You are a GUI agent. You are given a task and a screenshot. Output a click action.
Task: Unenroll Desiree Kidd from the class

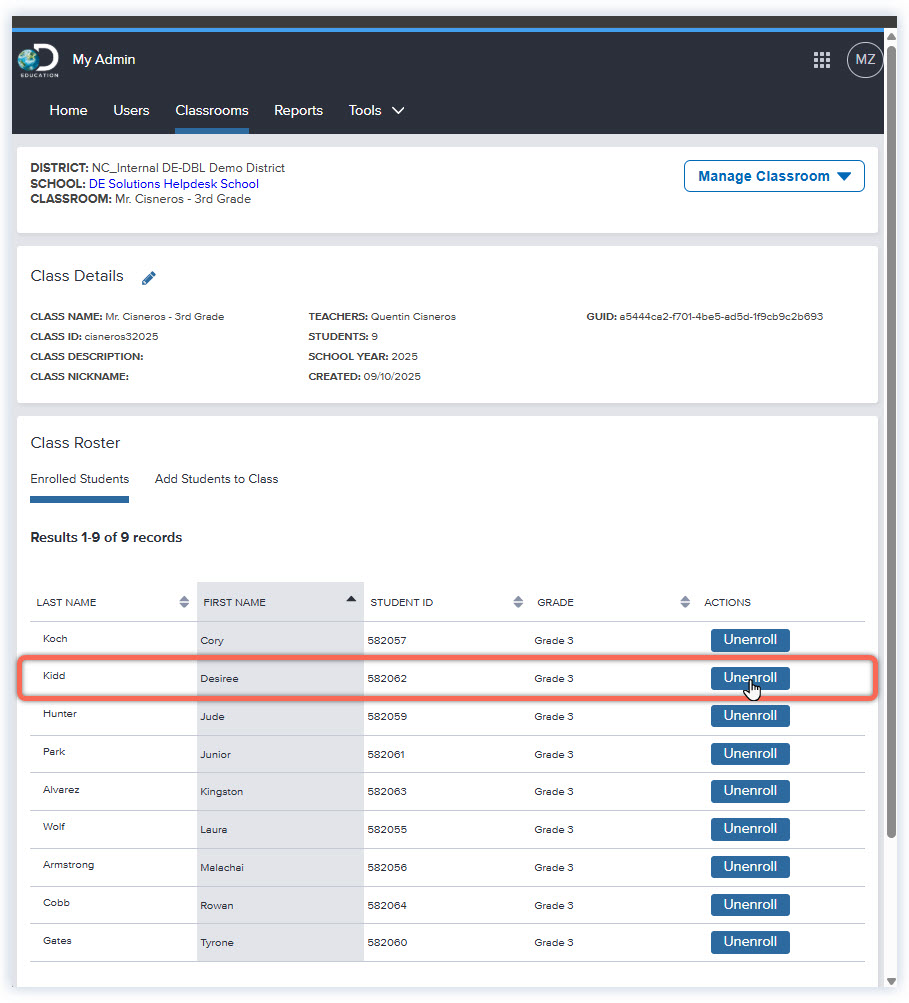tap(750, 678)
